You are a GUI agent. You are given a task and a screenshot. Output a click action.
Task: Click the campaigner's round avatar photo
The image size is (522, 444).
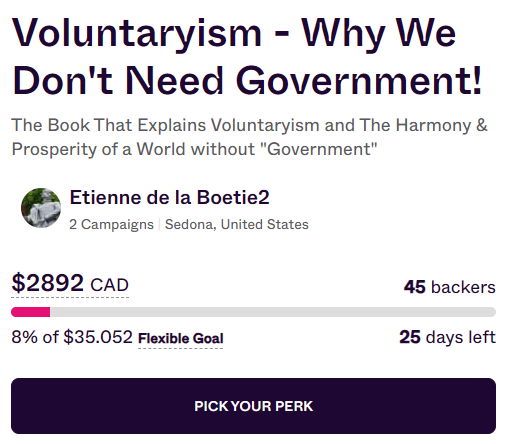(41, 208)
